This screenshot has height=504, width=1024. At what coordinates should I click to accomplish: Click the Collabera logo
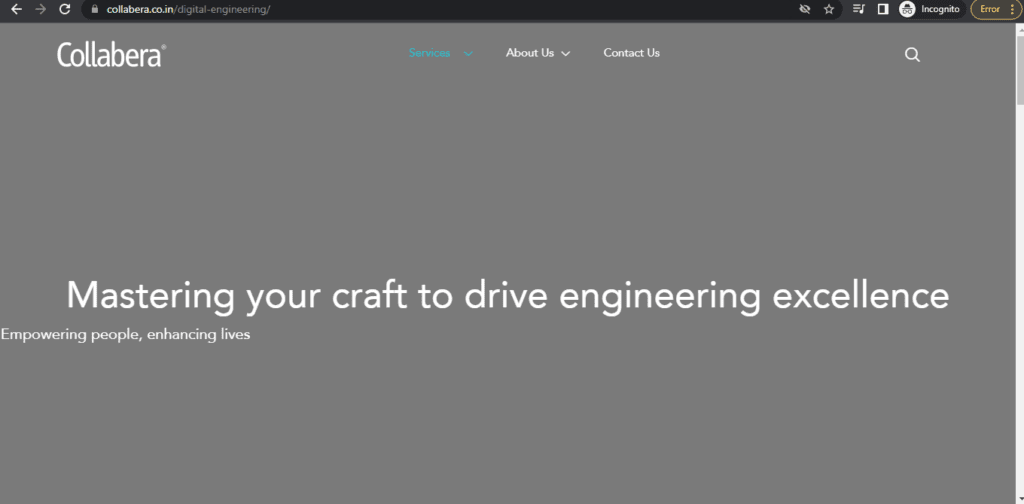point(111,55)
